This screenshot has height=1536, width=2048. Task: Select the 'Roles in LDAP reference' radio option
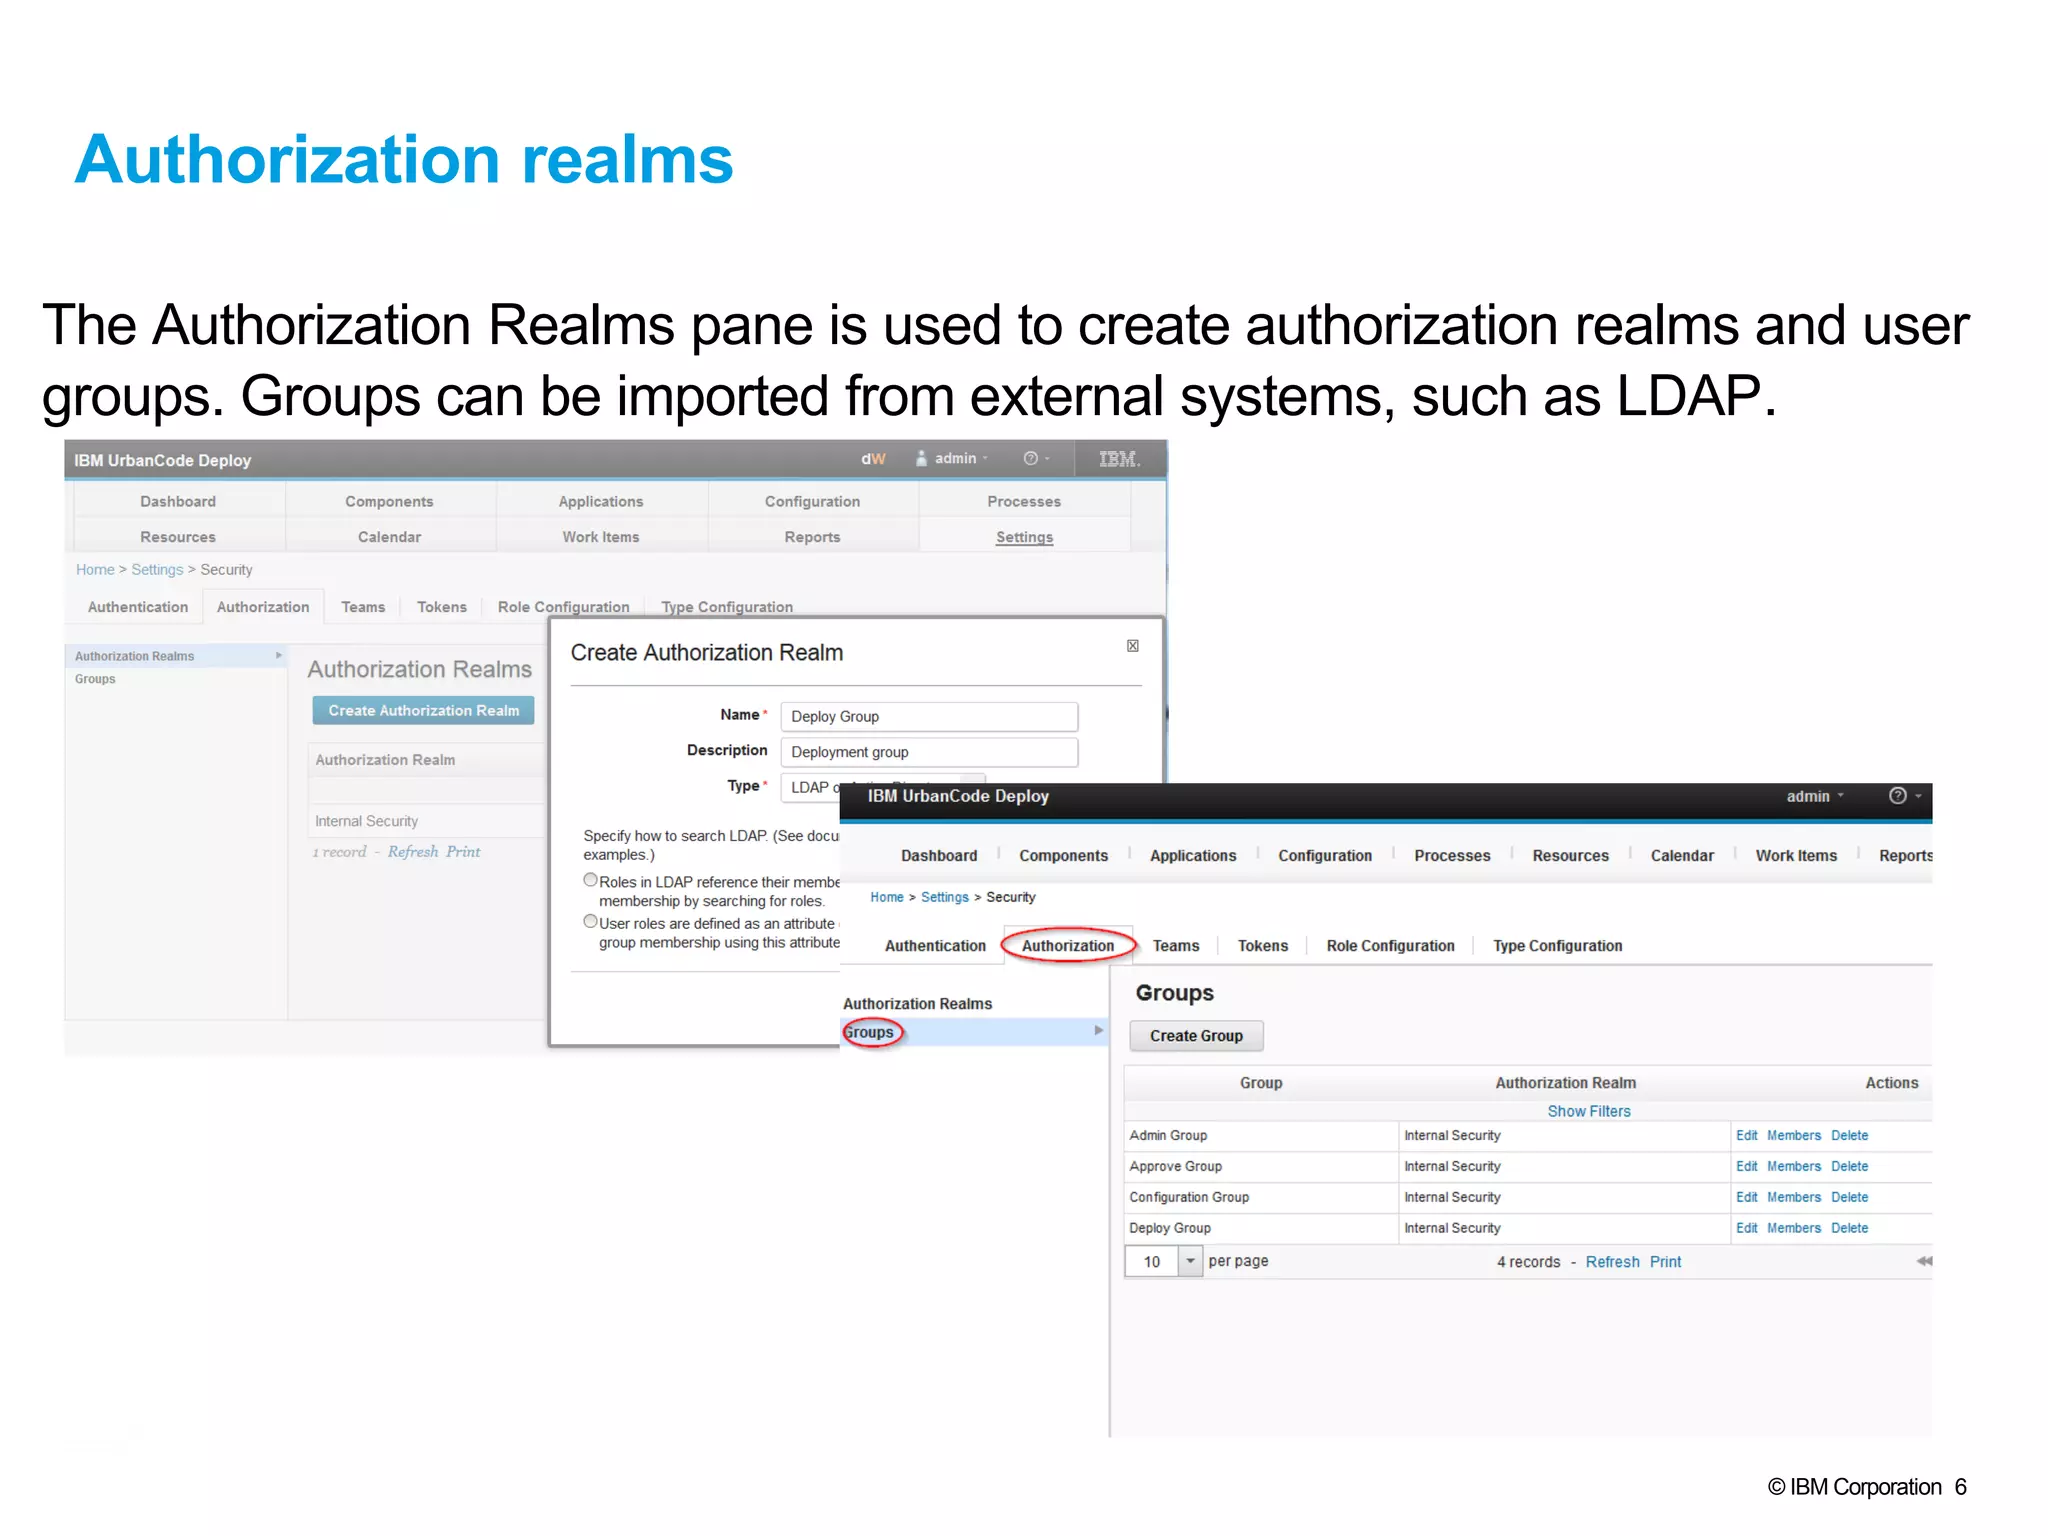[x=591, y=880]
